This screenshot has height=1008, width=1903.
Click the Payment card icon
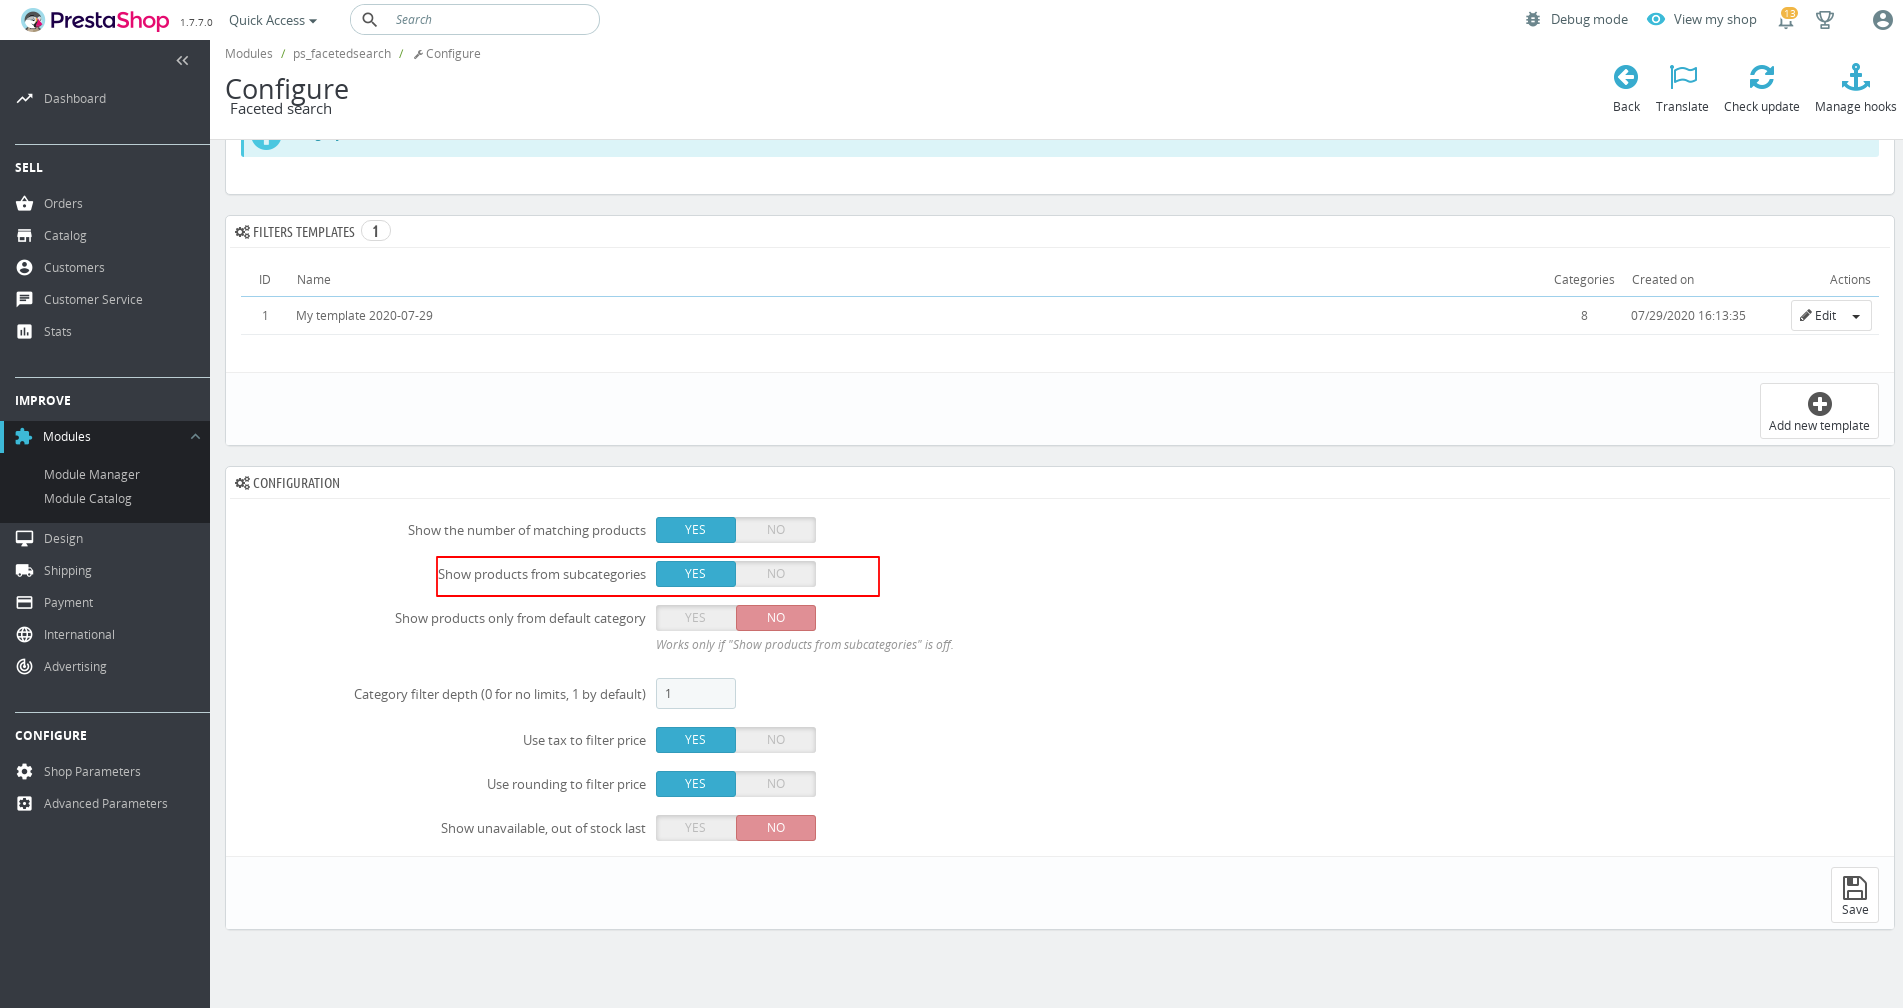coord(25,603)
